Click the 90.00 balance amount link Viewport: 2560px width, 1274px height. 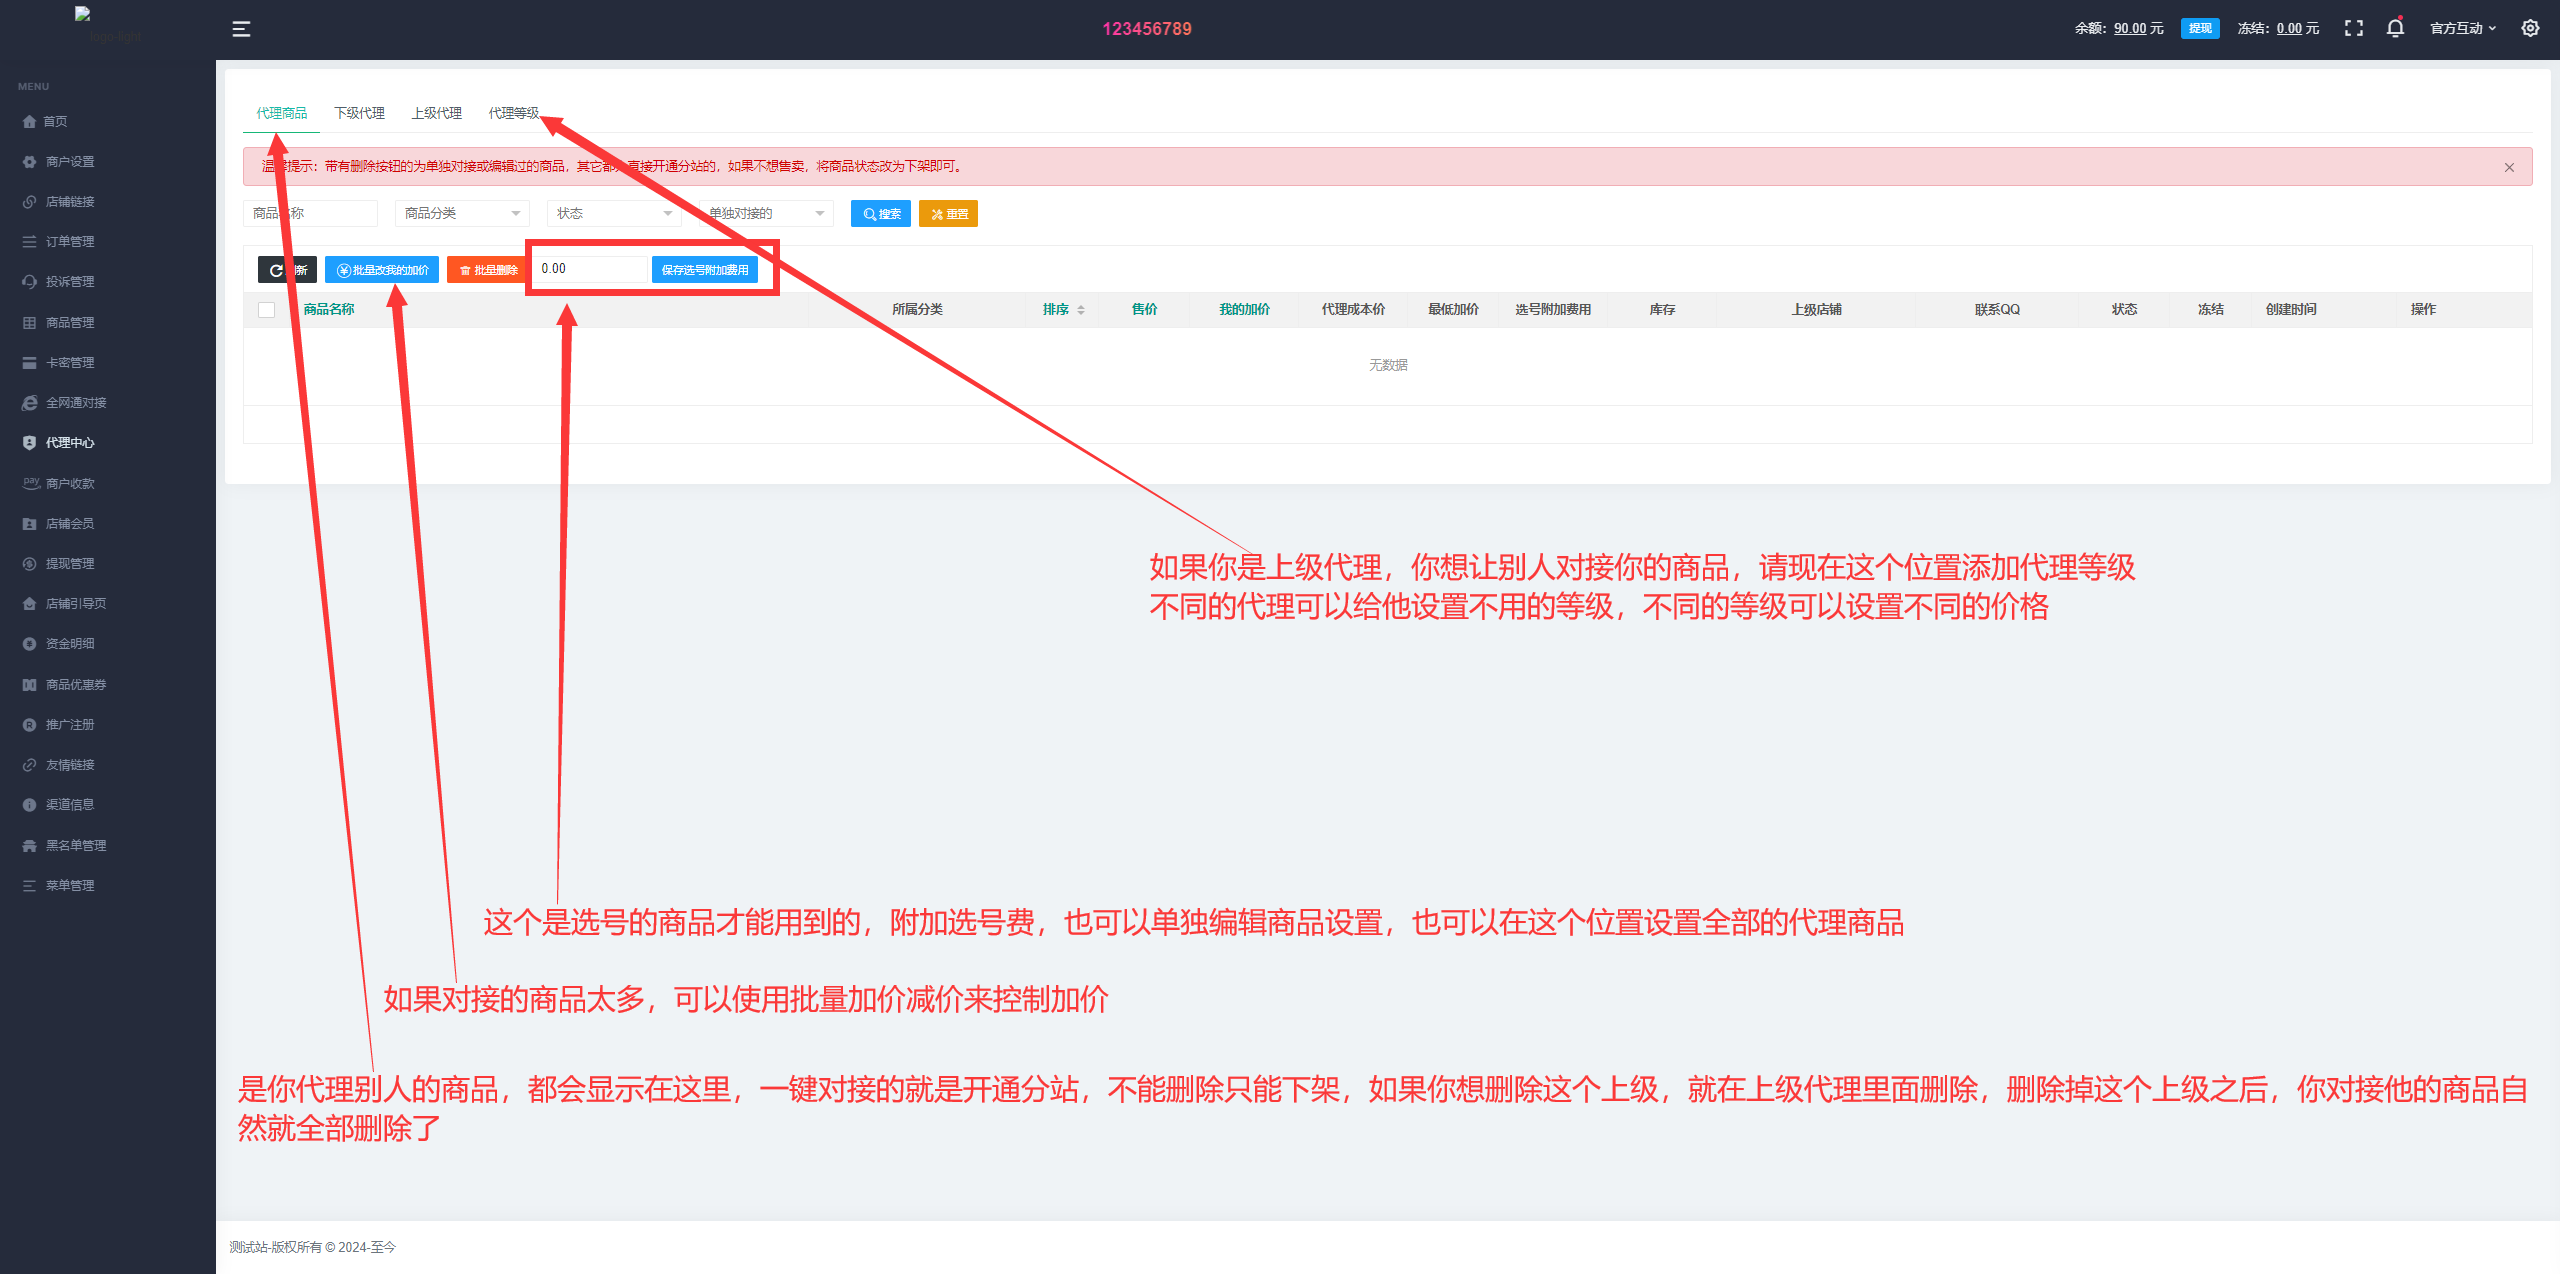tap(2130, 28)
